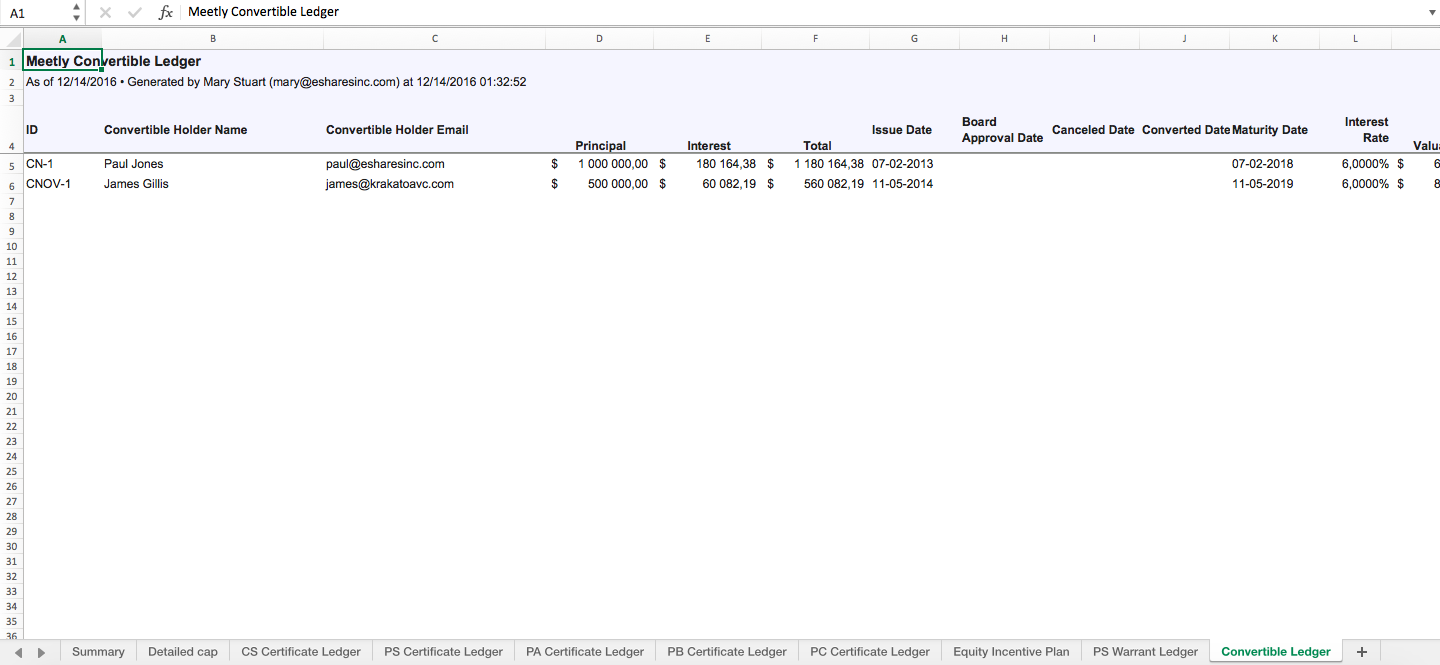Click the confirm checkmark icon in formula bar
Image resolution: width=1440 pixels, height=665 pixels.
point(135,13)
